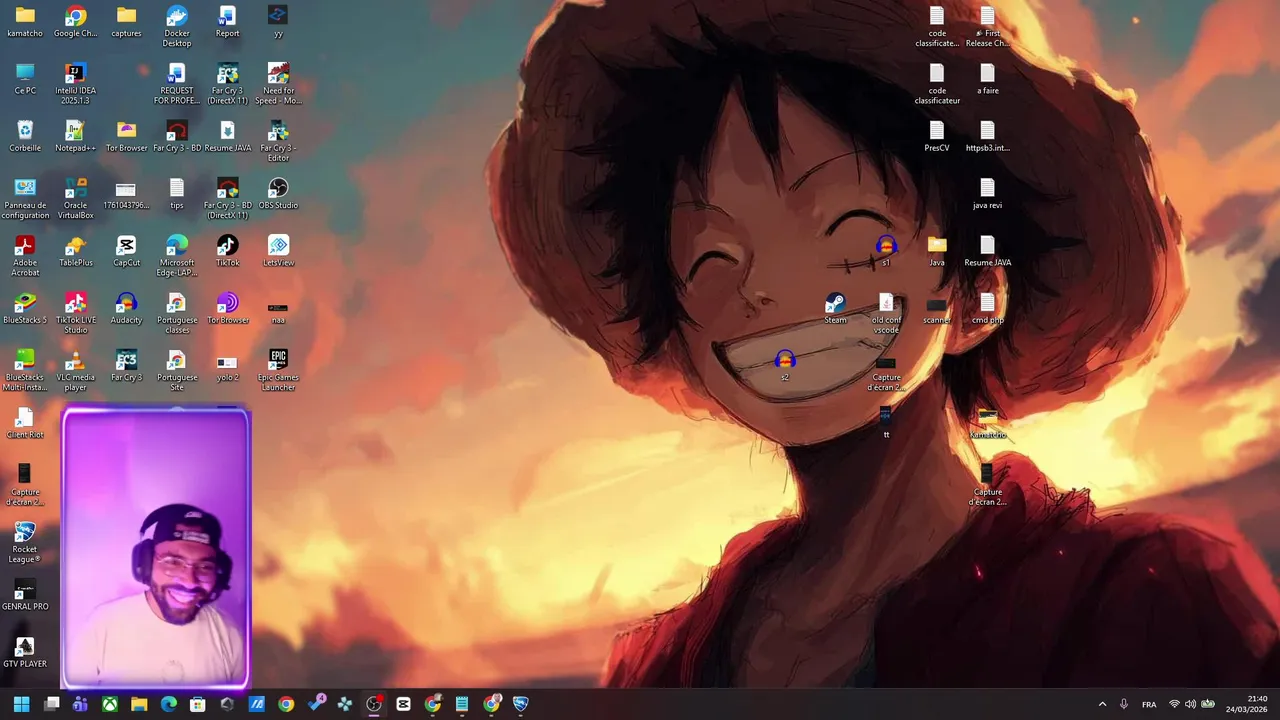Launch Need for Speed shortcut
1280x720 pixels.
(278, 84)
